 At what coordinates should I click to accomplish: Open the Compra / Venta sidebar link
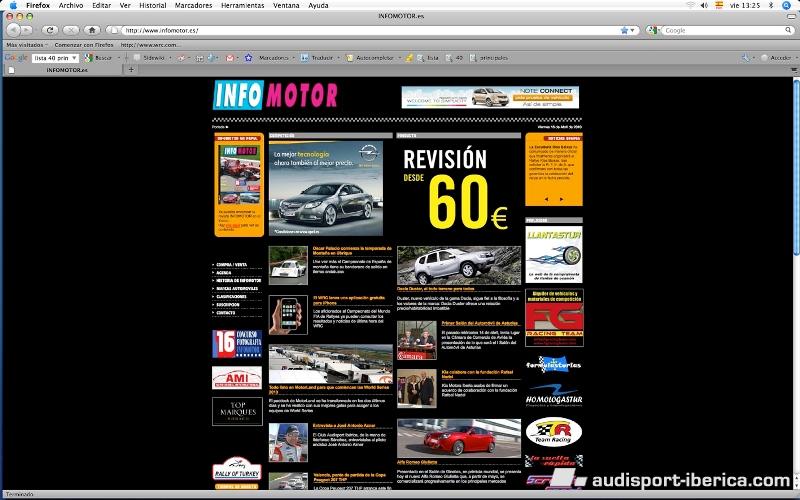[x=232, y=264]
